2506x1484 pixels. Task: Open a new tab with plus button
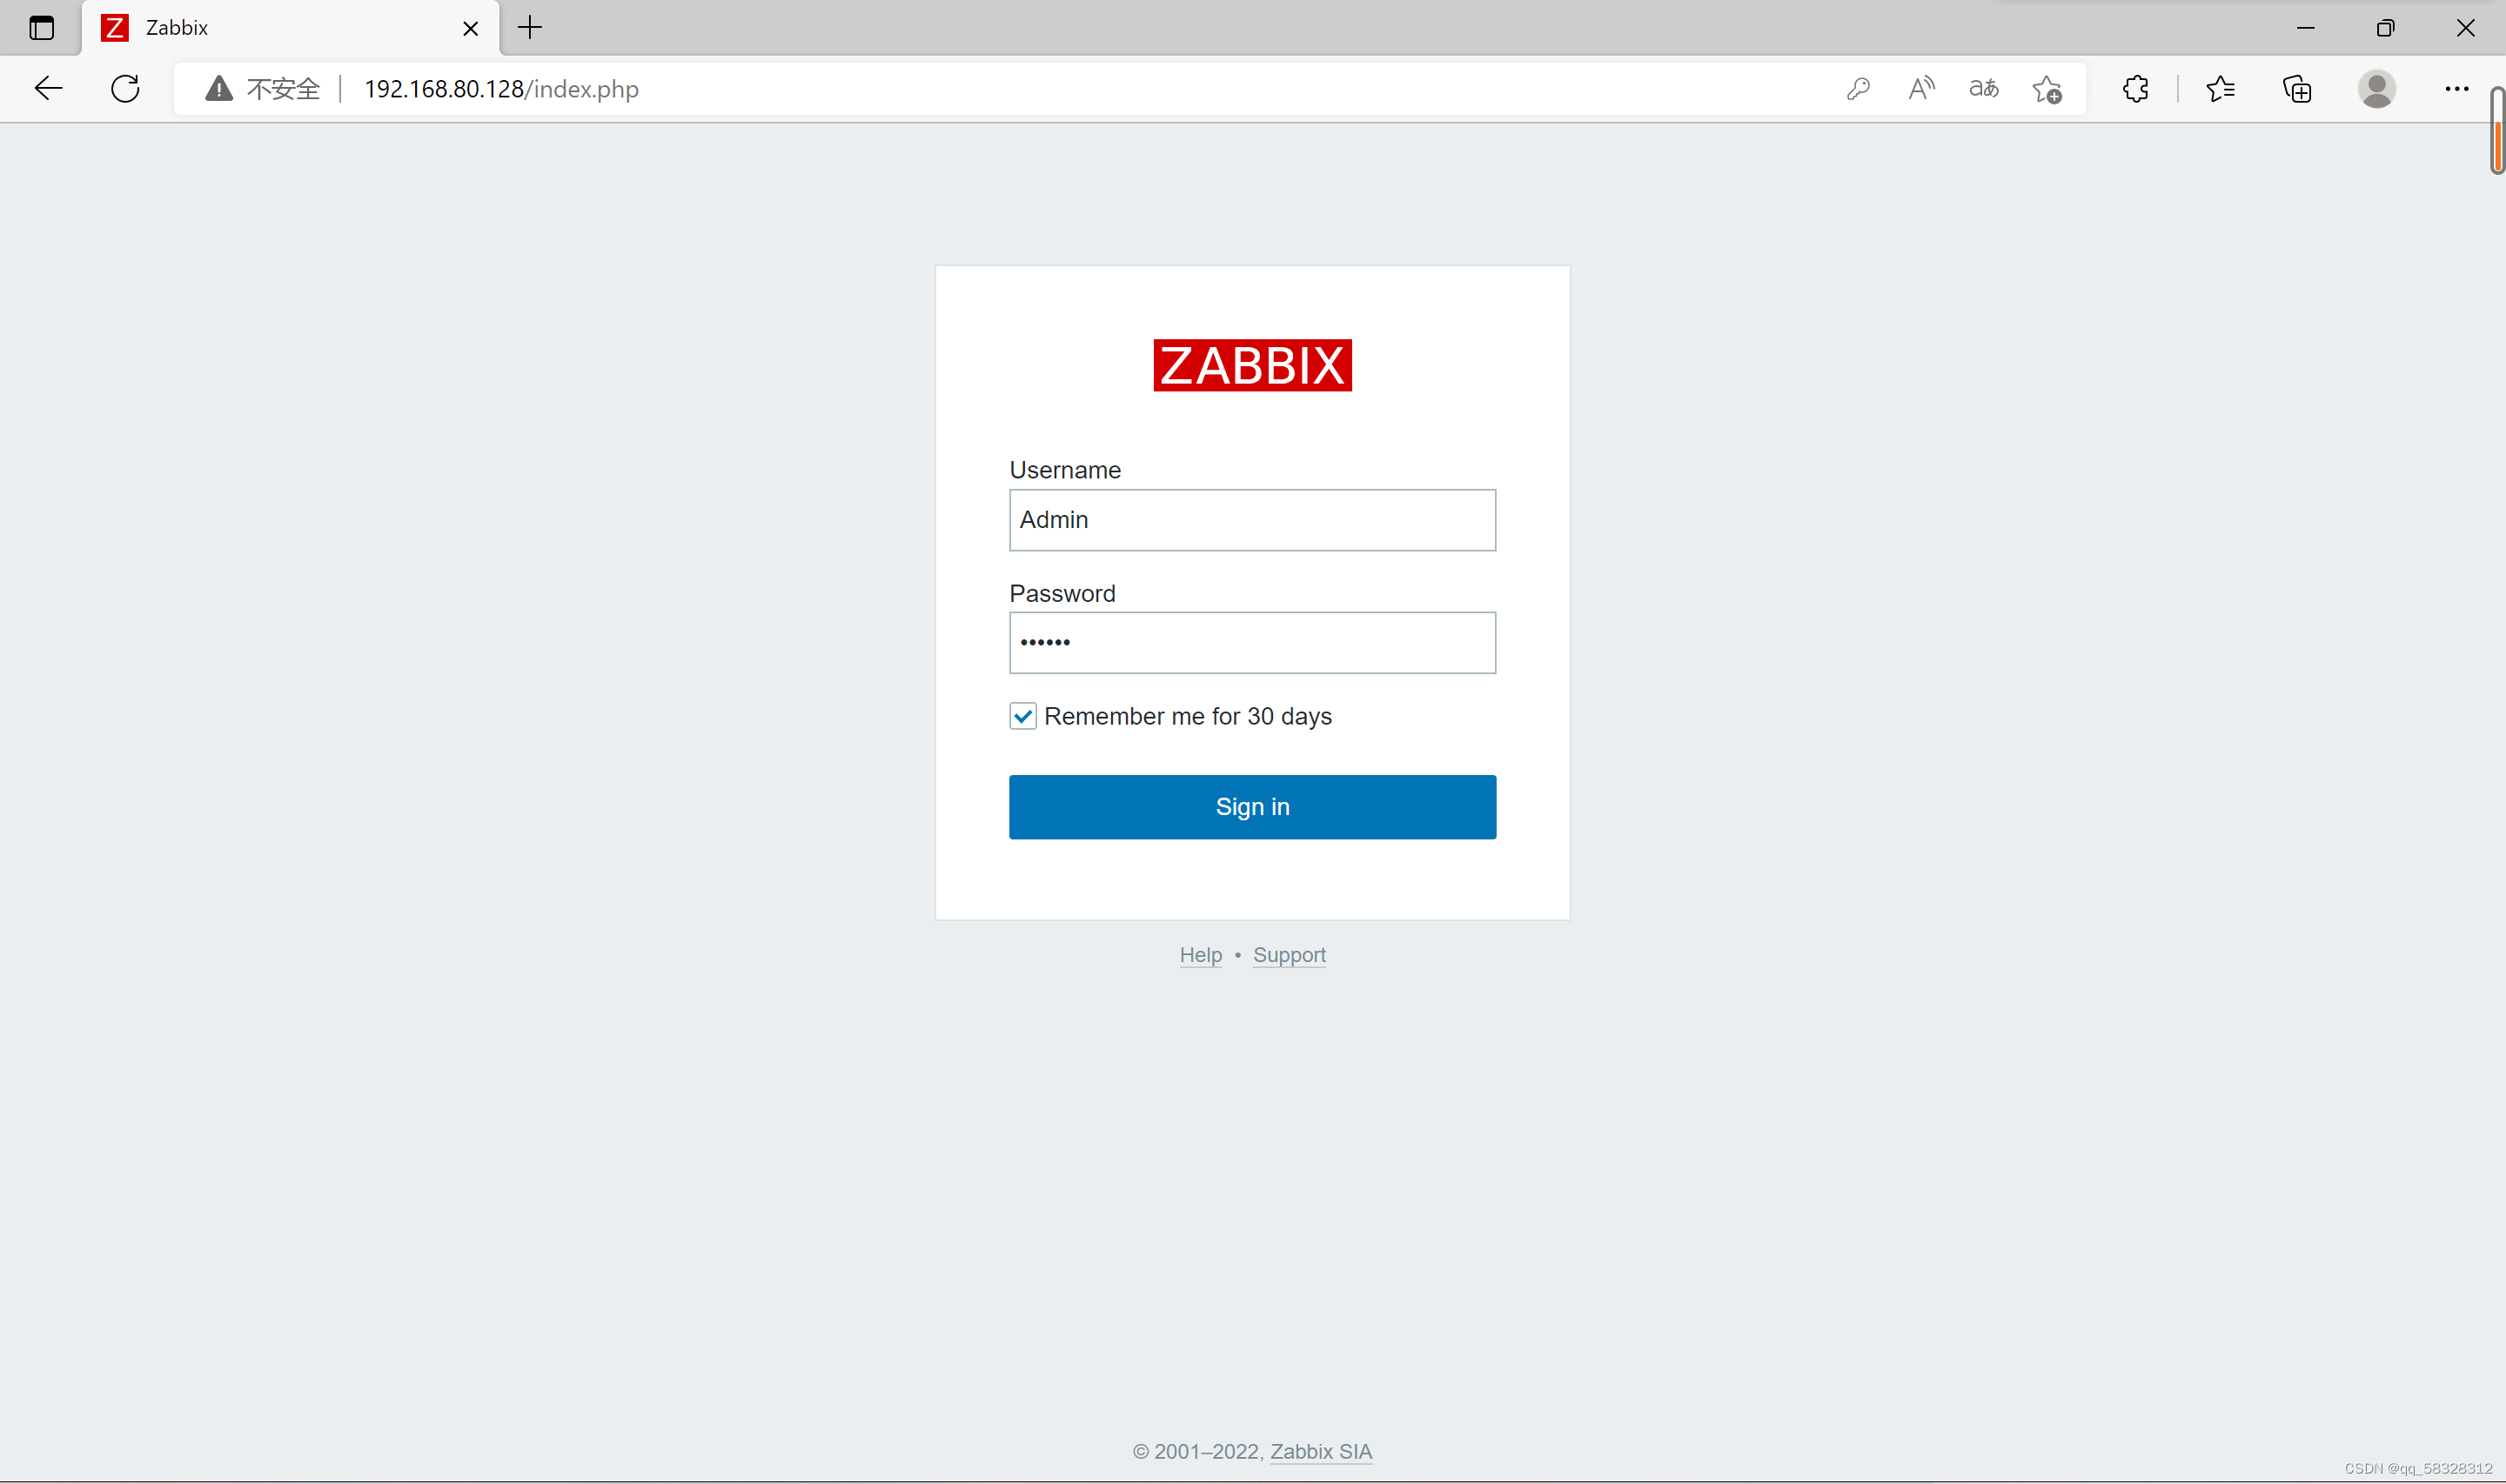point(530,28)
